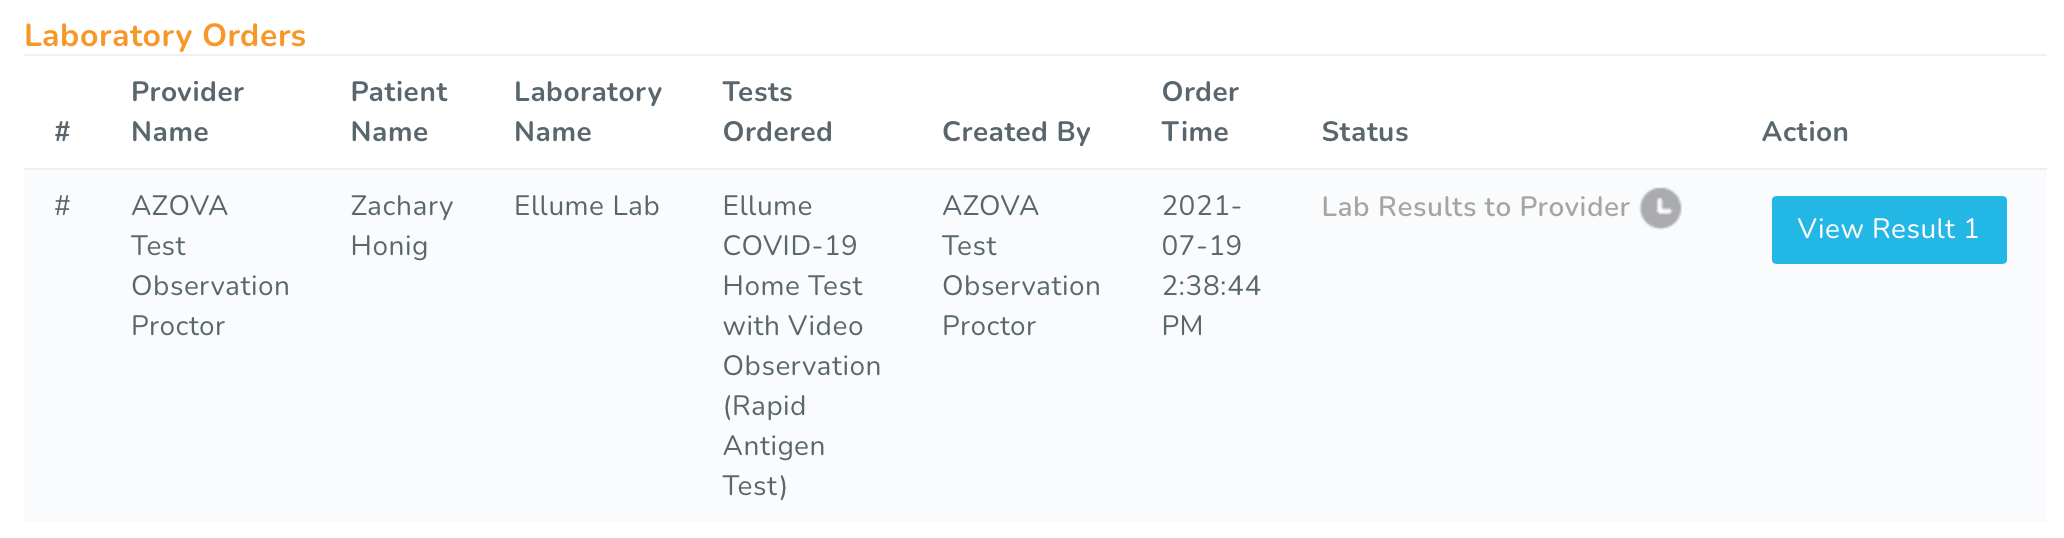Click the Provider Name column header
The height and width of the screenshot is (538, 2064).
click(187, 112)
